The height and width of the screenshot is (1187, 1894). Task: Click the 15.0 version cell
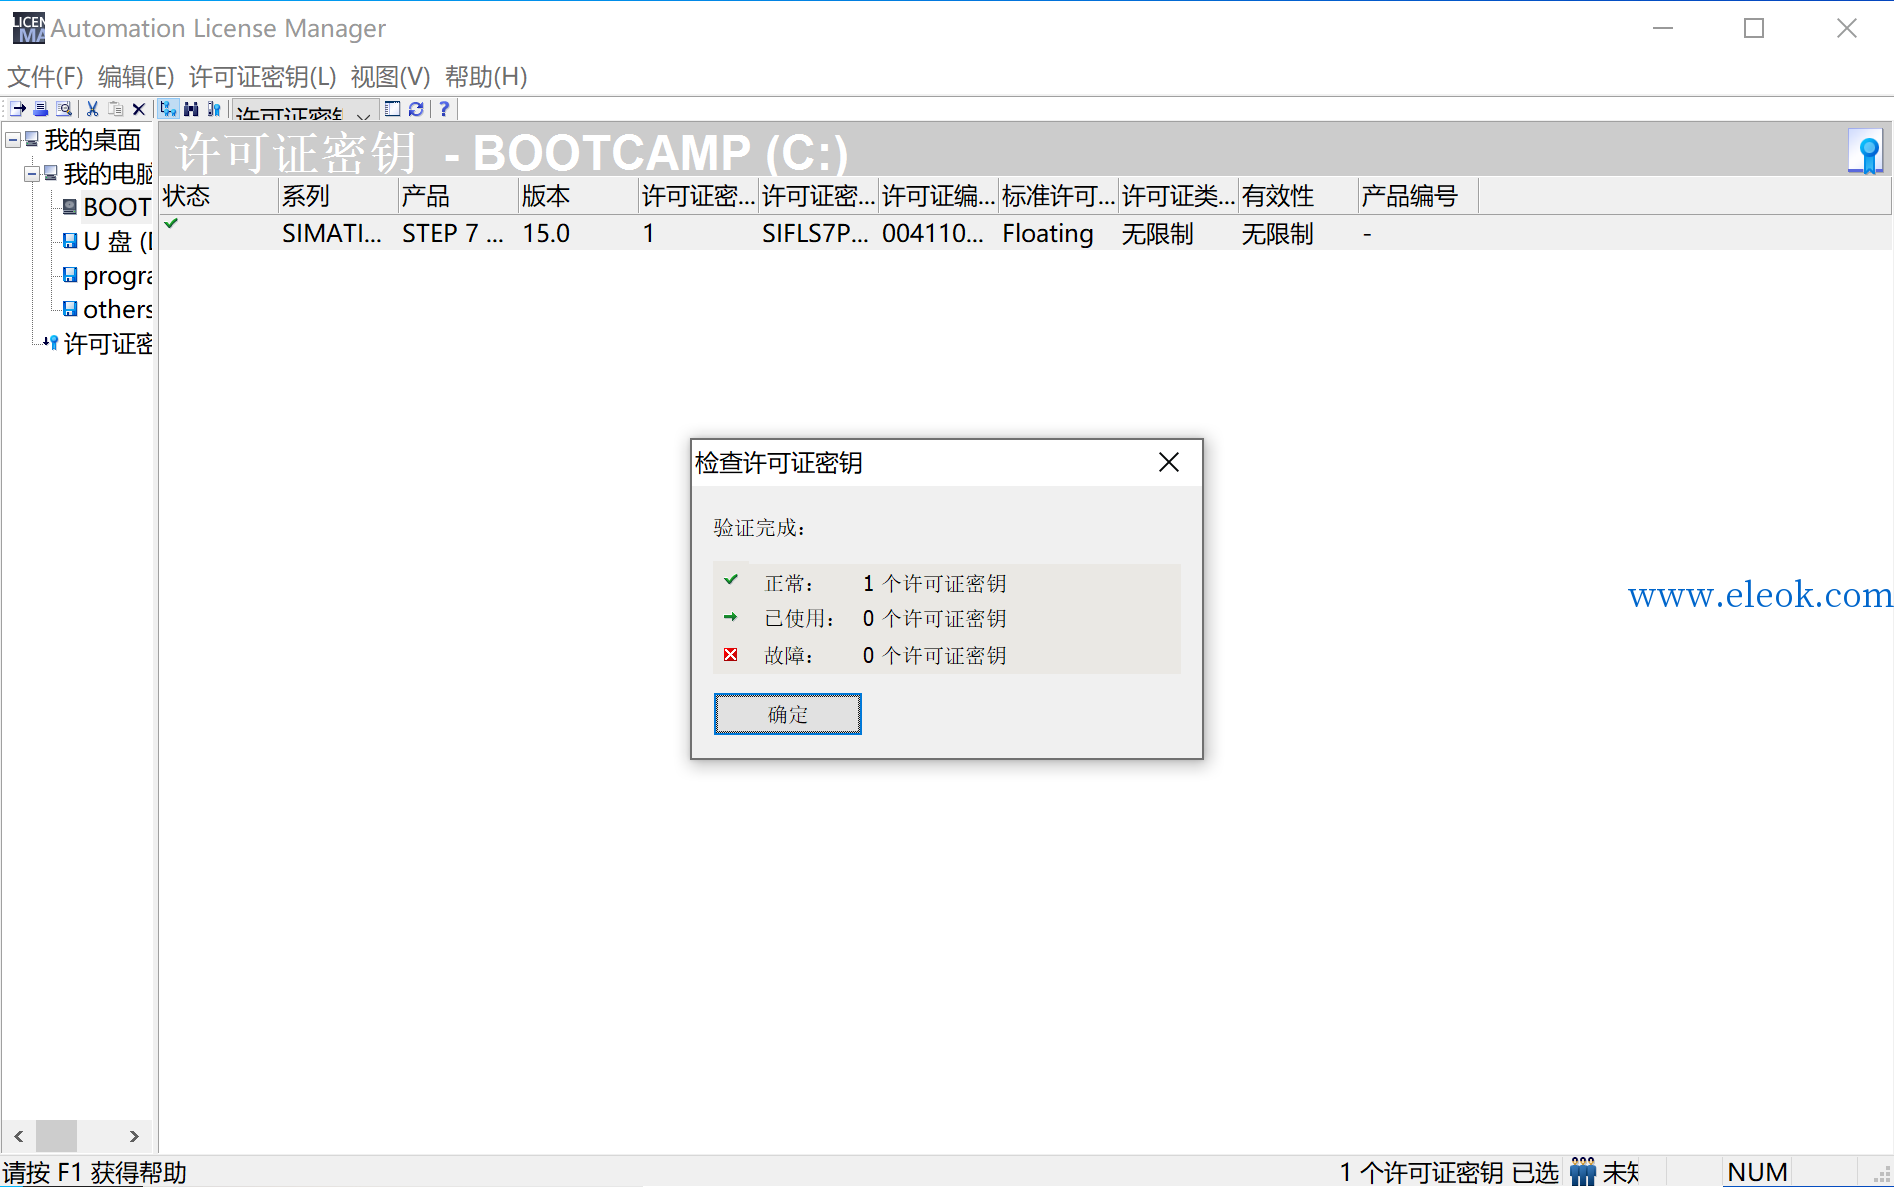point(546,234)
